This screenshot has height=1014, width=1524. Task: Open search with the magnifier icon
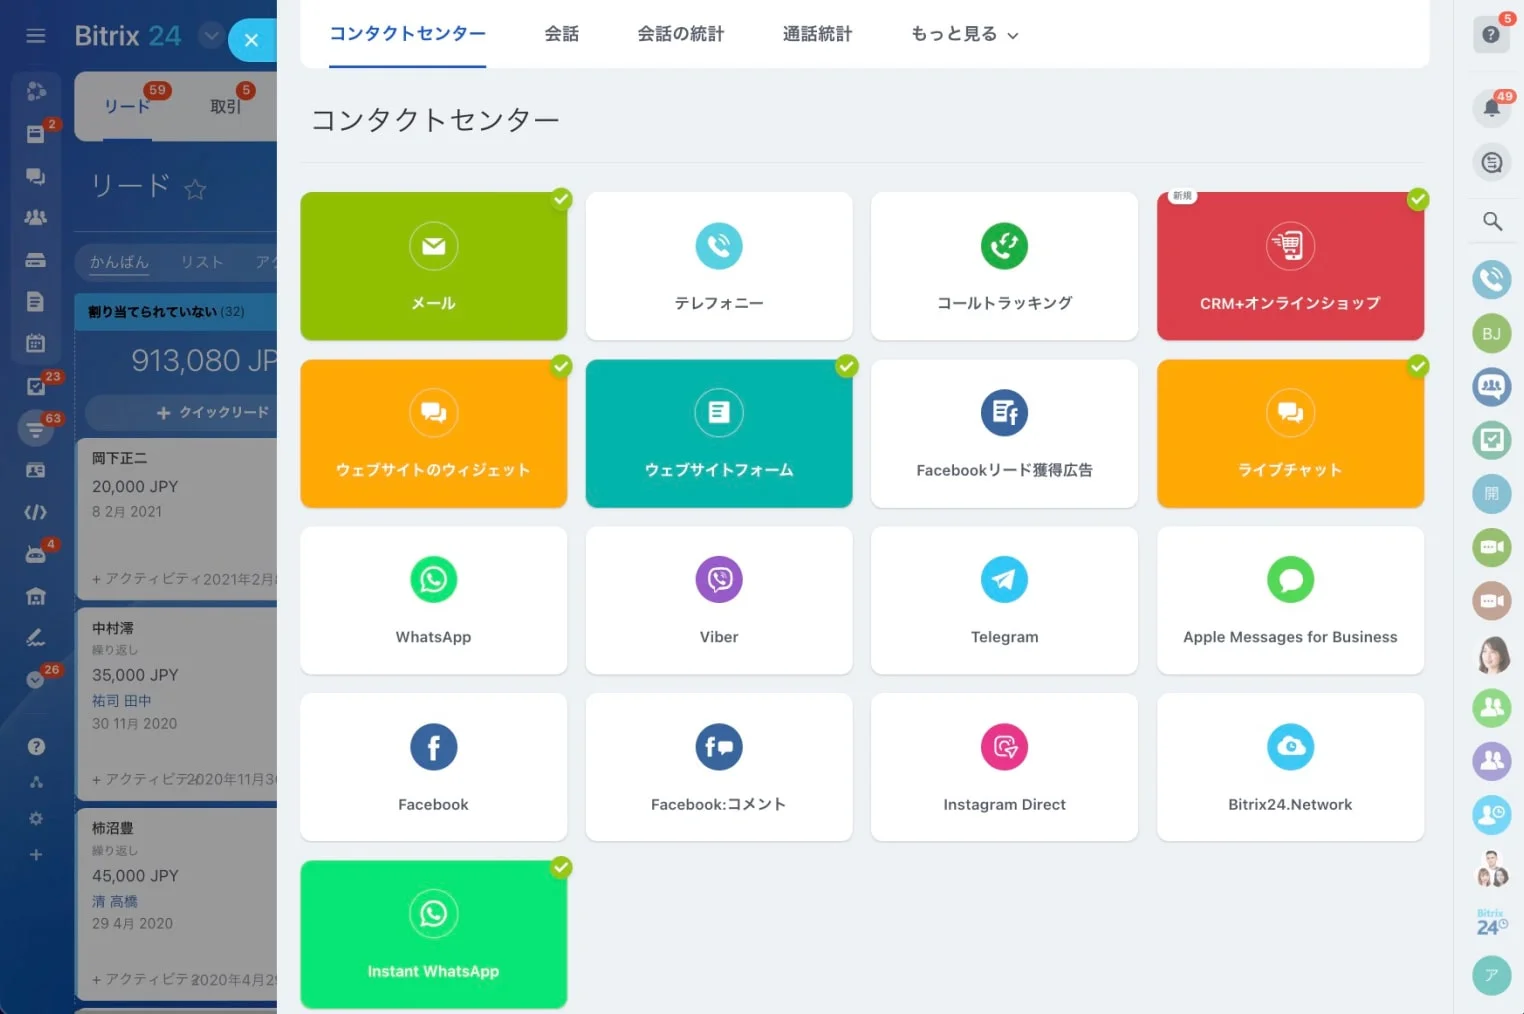(1491, 221)
